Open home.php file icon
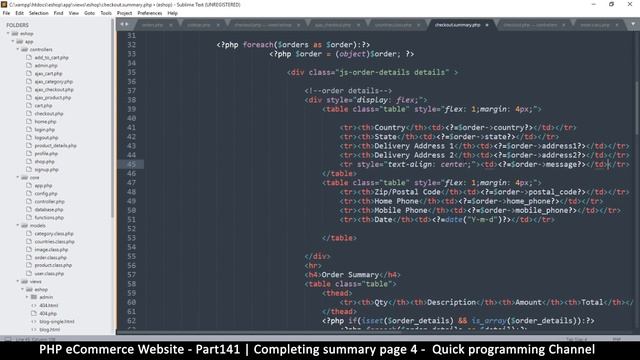Image resolution: width=640 pixels, height=360 pixels. (29, 122)
